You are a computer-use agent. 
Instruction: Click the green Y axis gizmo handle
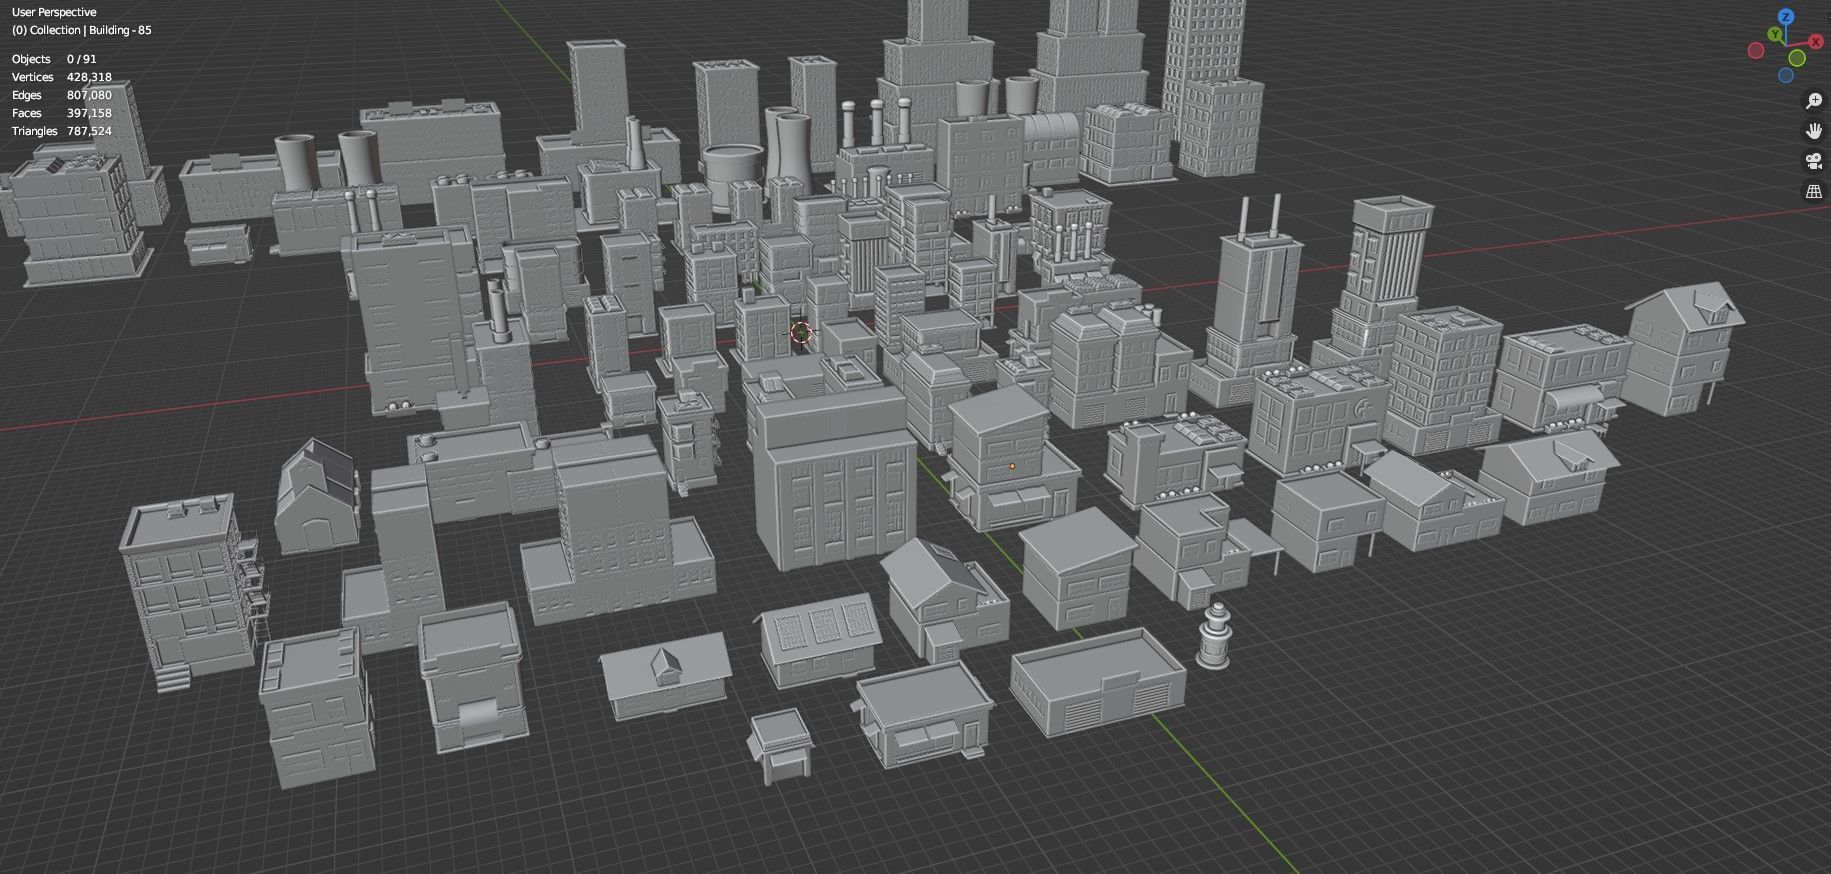[x=1775, y=34]
